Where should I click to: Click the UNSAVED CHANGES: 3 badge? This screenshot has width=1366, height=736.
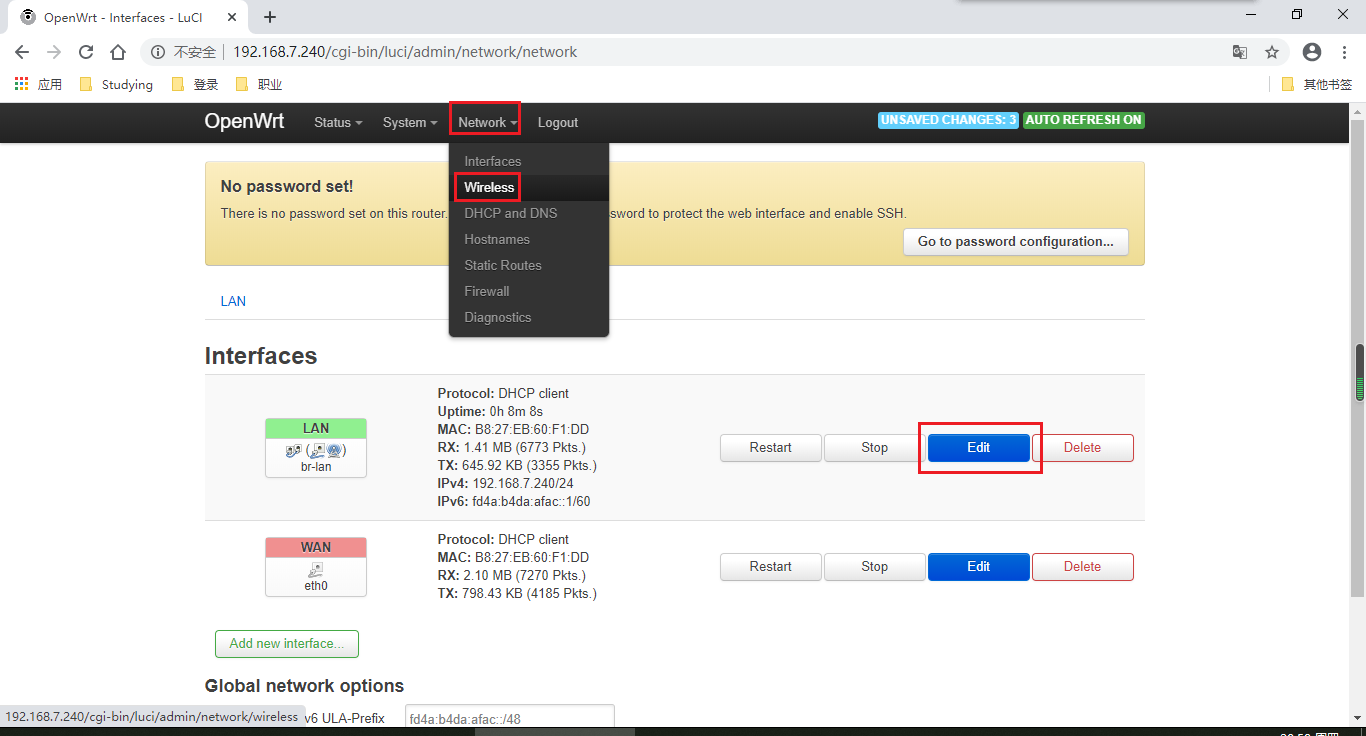coord(948,120)
